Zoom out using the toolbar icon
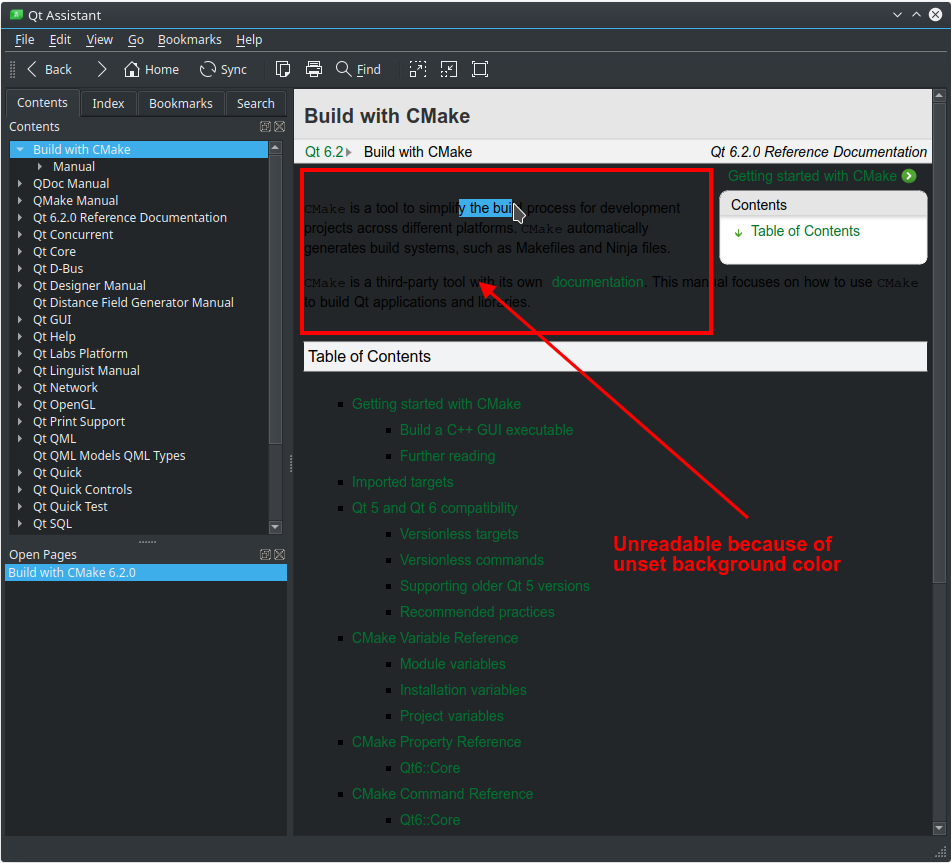Viewport: 951px width, 863px height. click(x=449, y=69)
